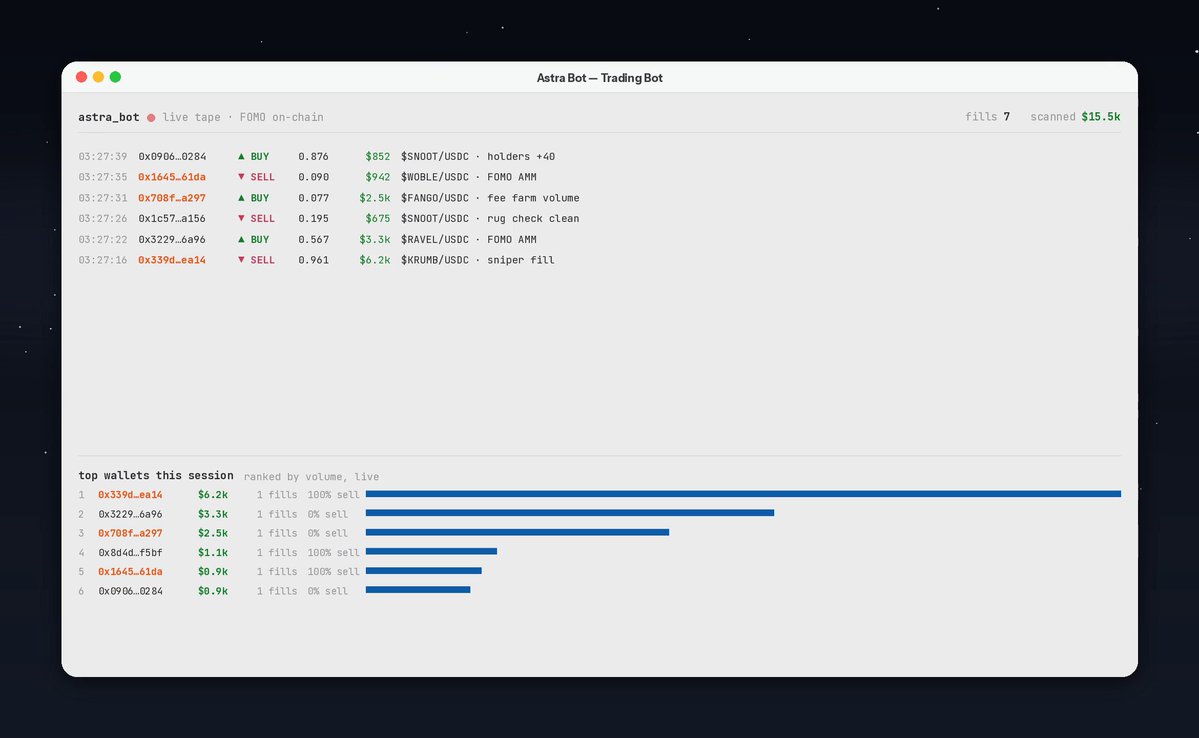Click the window title "Astra Bot — Trading Bot"
The image size is (1199, 738).
point(600,77)
